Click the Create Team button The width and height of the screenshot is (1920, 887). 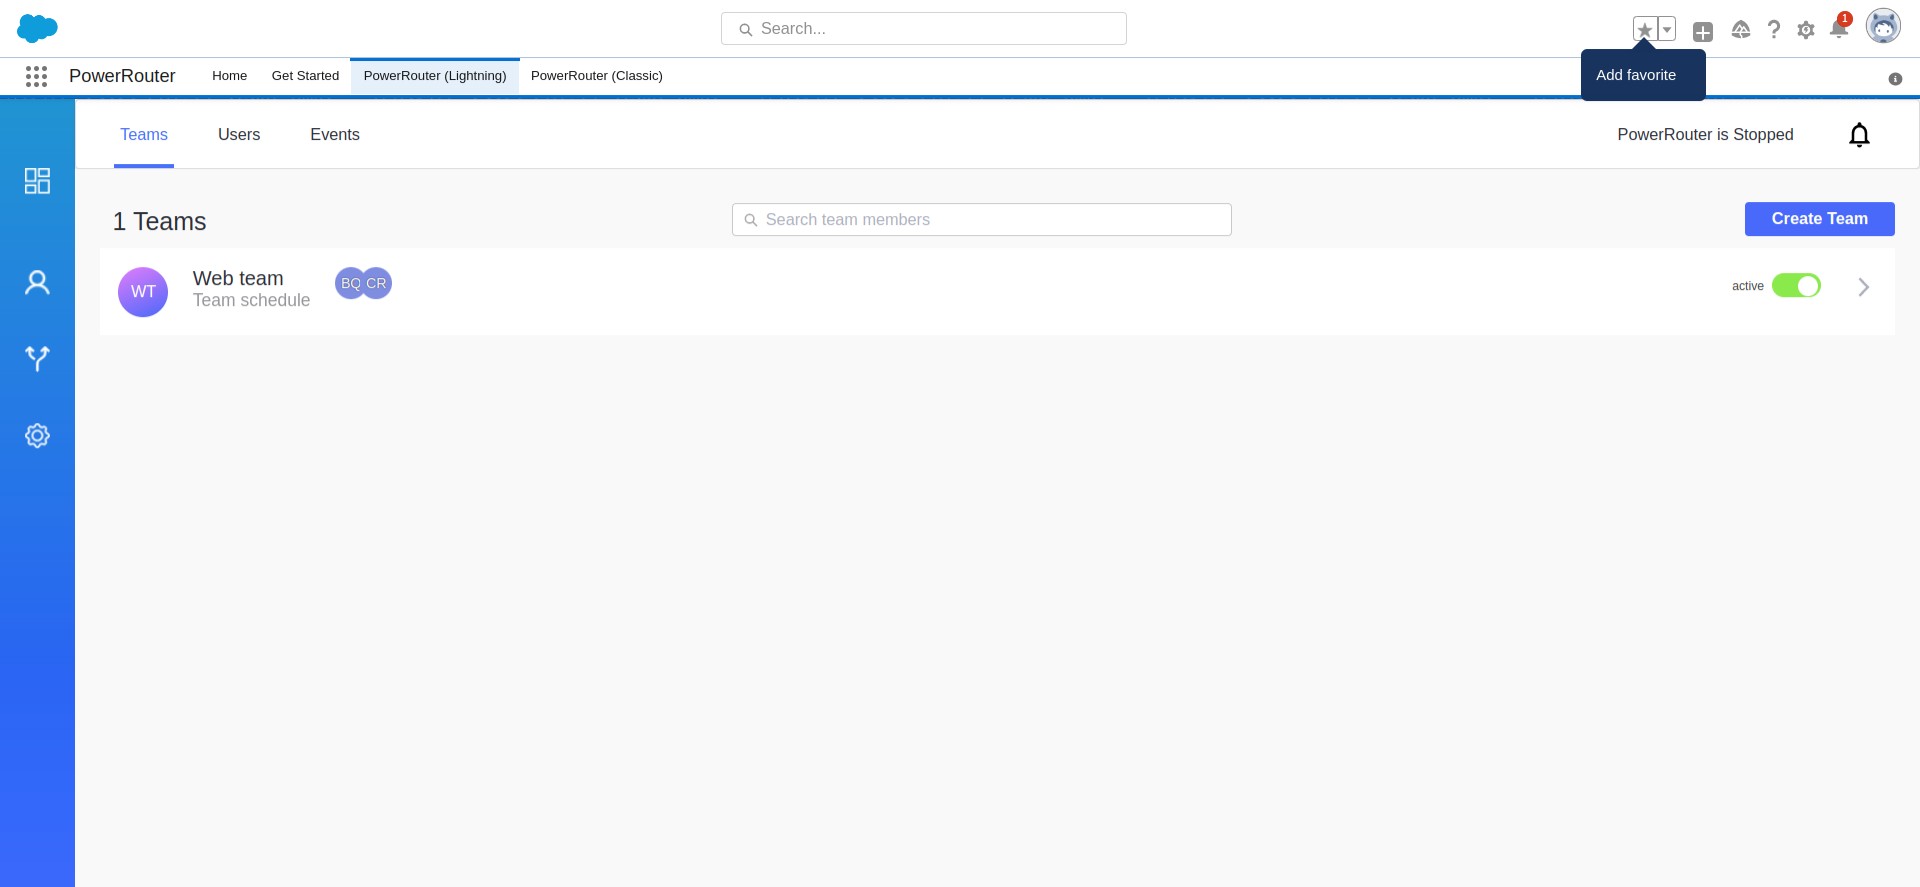pyautogui.click(x=1819, y=219)
